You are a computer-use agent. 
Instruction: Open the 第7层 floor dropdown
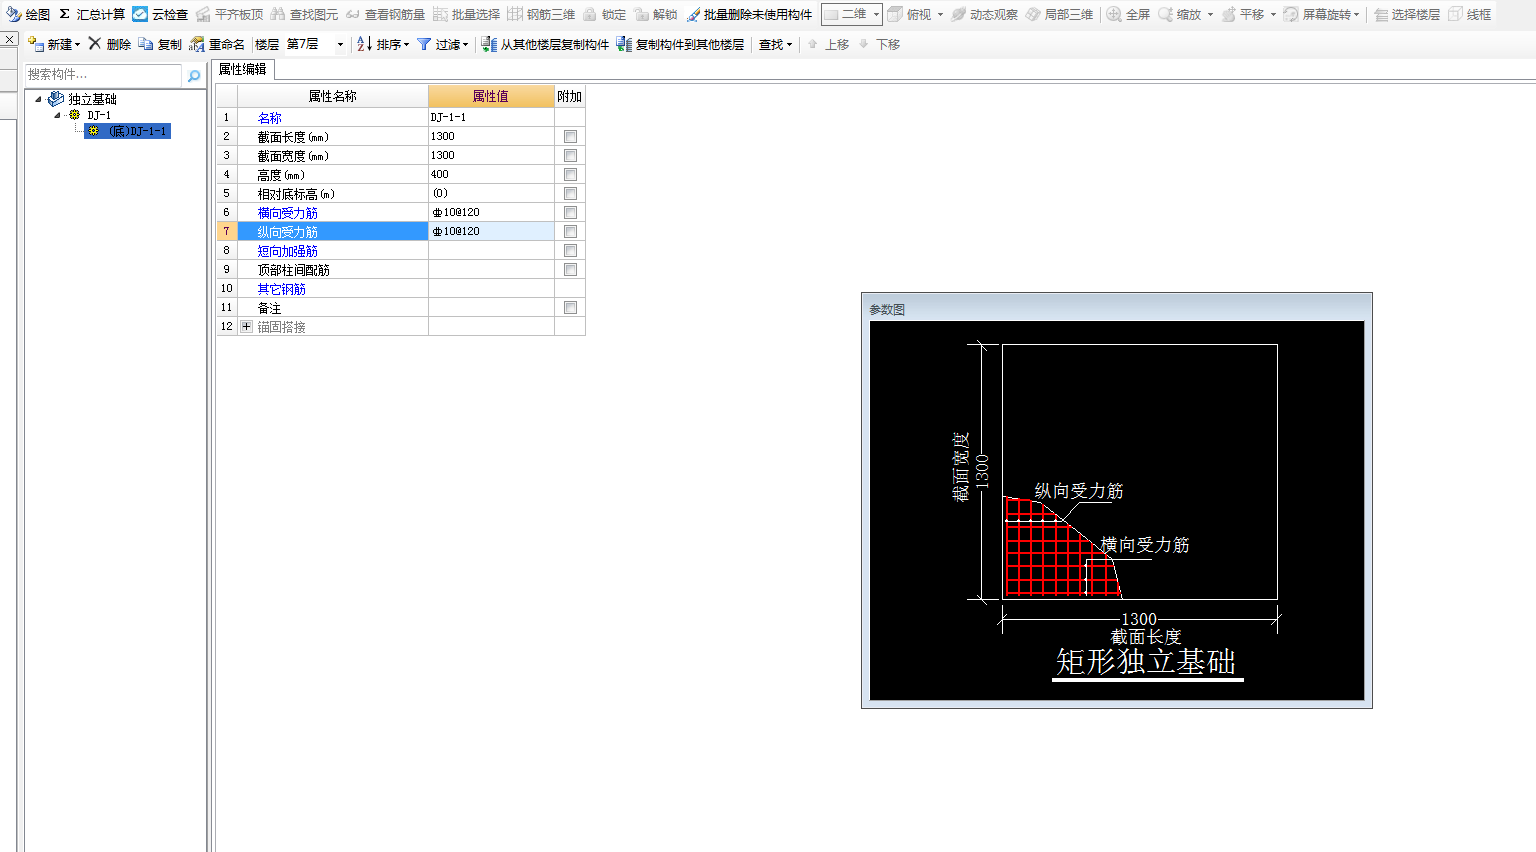pyautogui.click(x=340, y=44)
